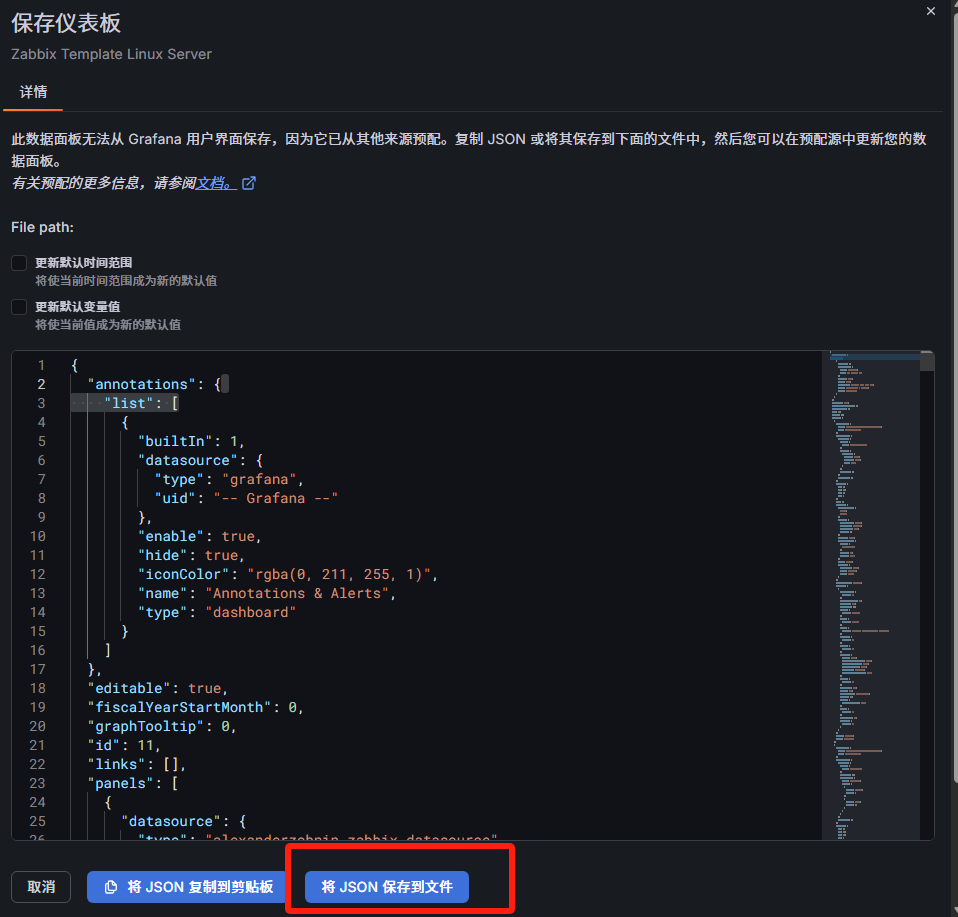Click the "panels" key on line 23

pyautogui.click(x=120, y=783)
